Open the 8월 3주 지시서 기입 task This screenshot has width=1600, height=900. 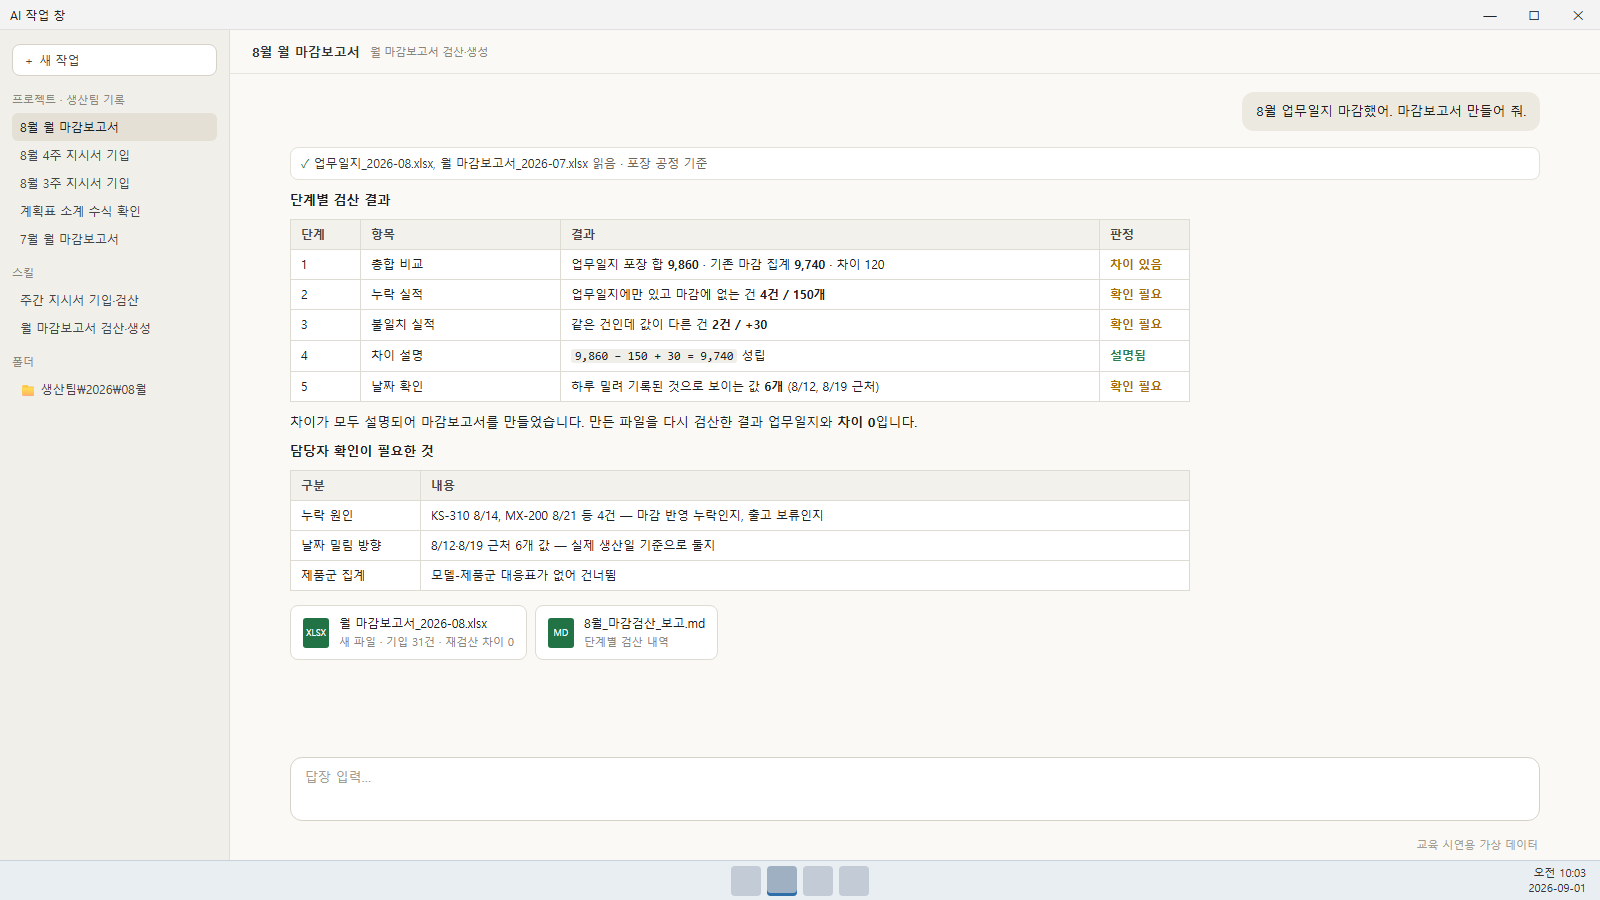click(x=114, y=183)
